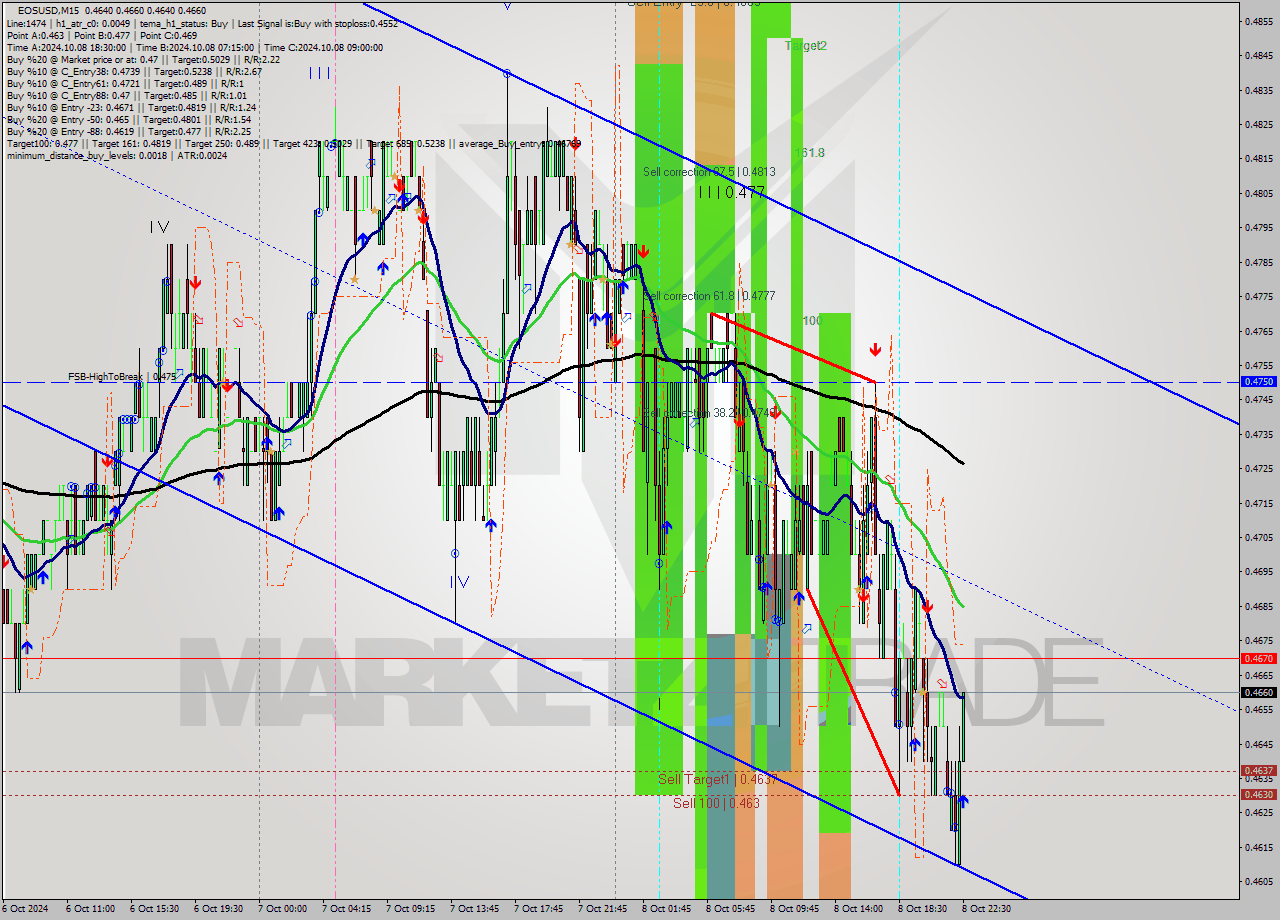
Task: Click the 0.4805 price axis tick
Action: tap(1259, 193)
